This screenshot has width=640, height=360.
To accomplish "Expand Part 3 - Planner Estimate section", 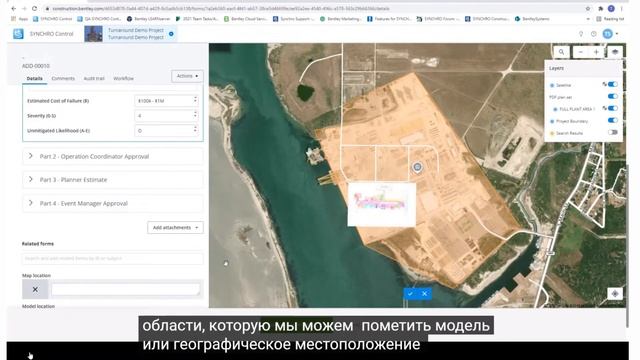I will 113,180.
